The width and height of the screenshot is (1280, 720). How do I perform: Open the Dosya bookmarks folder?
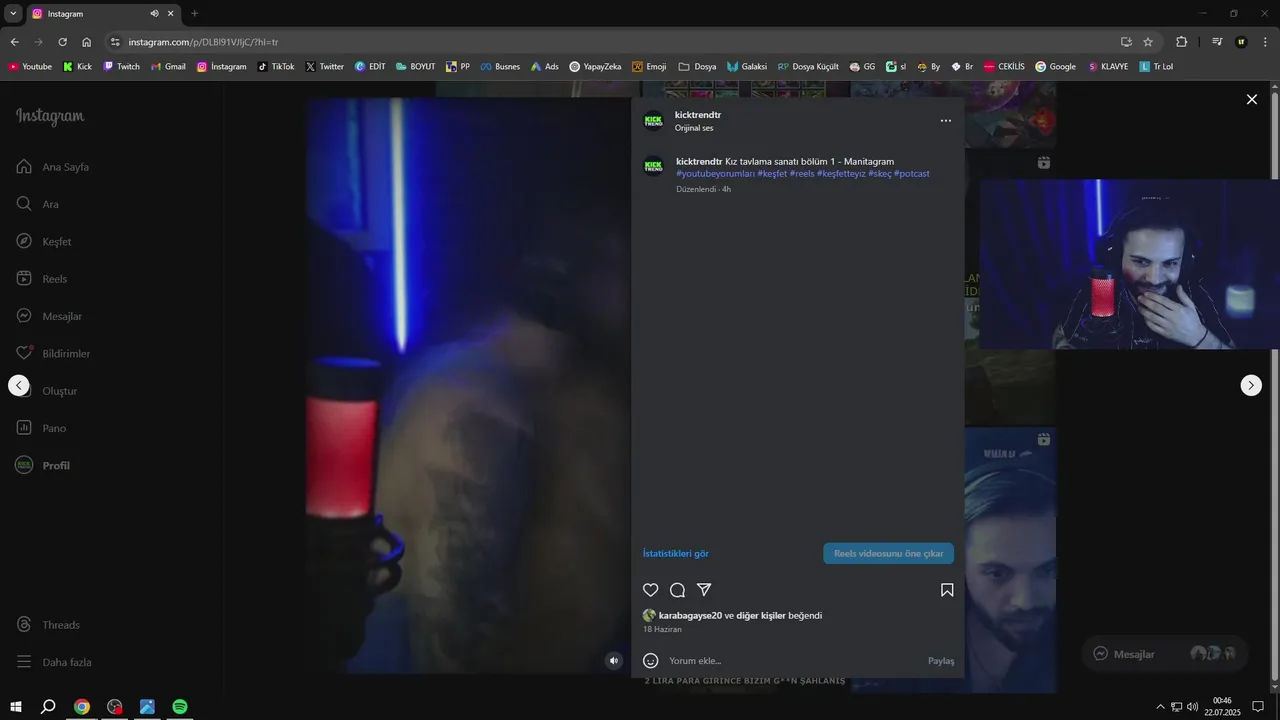coord(697,67)
